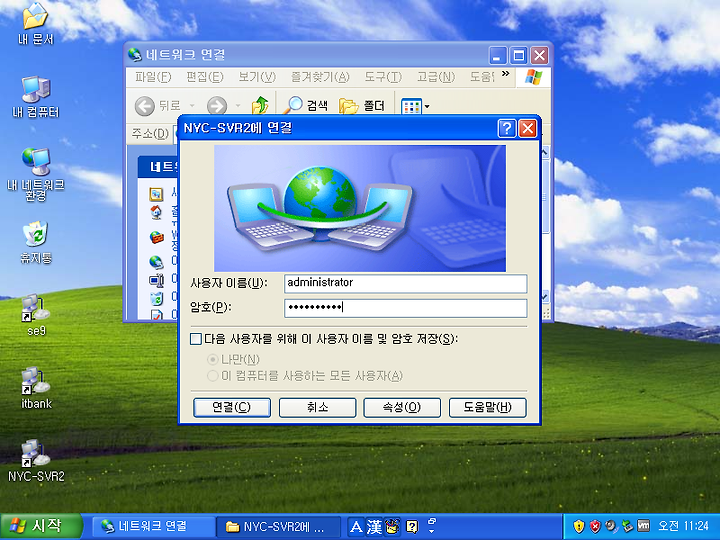The image size is (720, 540).
Task: Click the Forward arrow in Network Connections
Action: point(217,106)
